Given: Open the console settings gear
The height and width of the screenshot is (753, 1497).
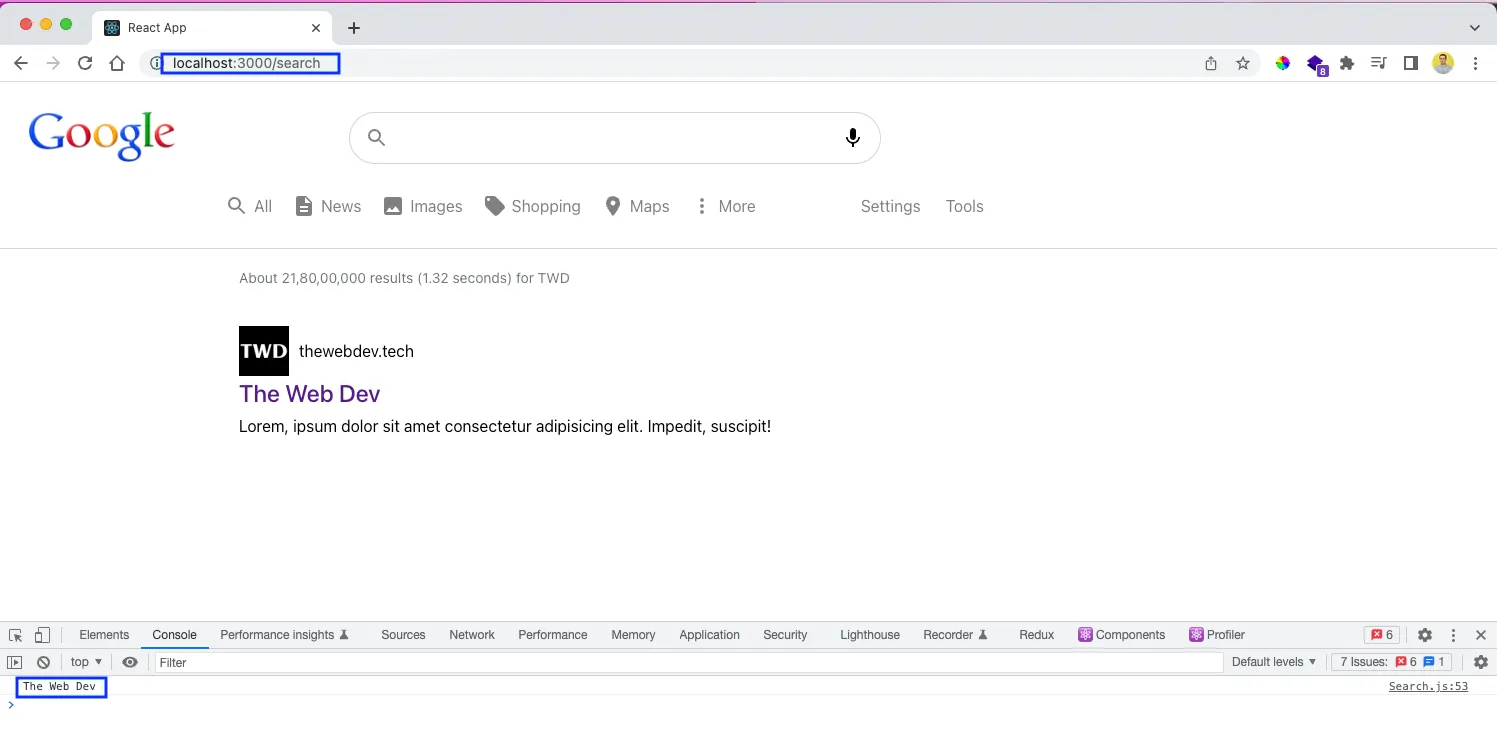Looking at the screenshot, I should click(1481, 662).
